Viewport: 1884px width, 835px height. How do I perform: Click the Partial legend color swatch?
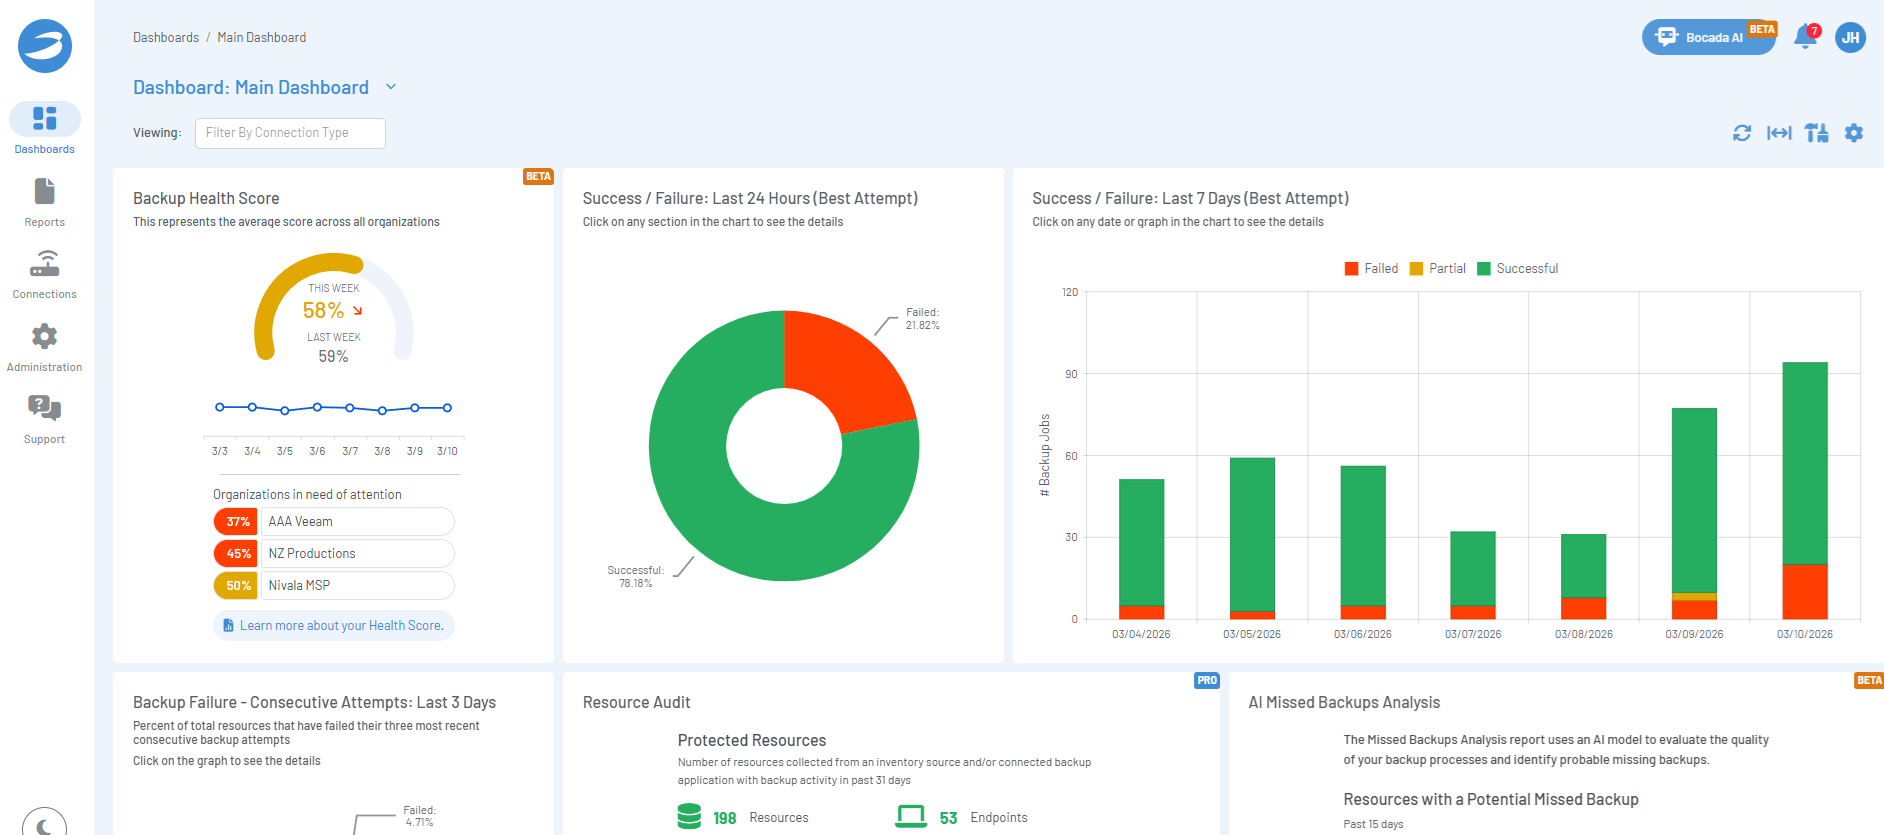1416,269
